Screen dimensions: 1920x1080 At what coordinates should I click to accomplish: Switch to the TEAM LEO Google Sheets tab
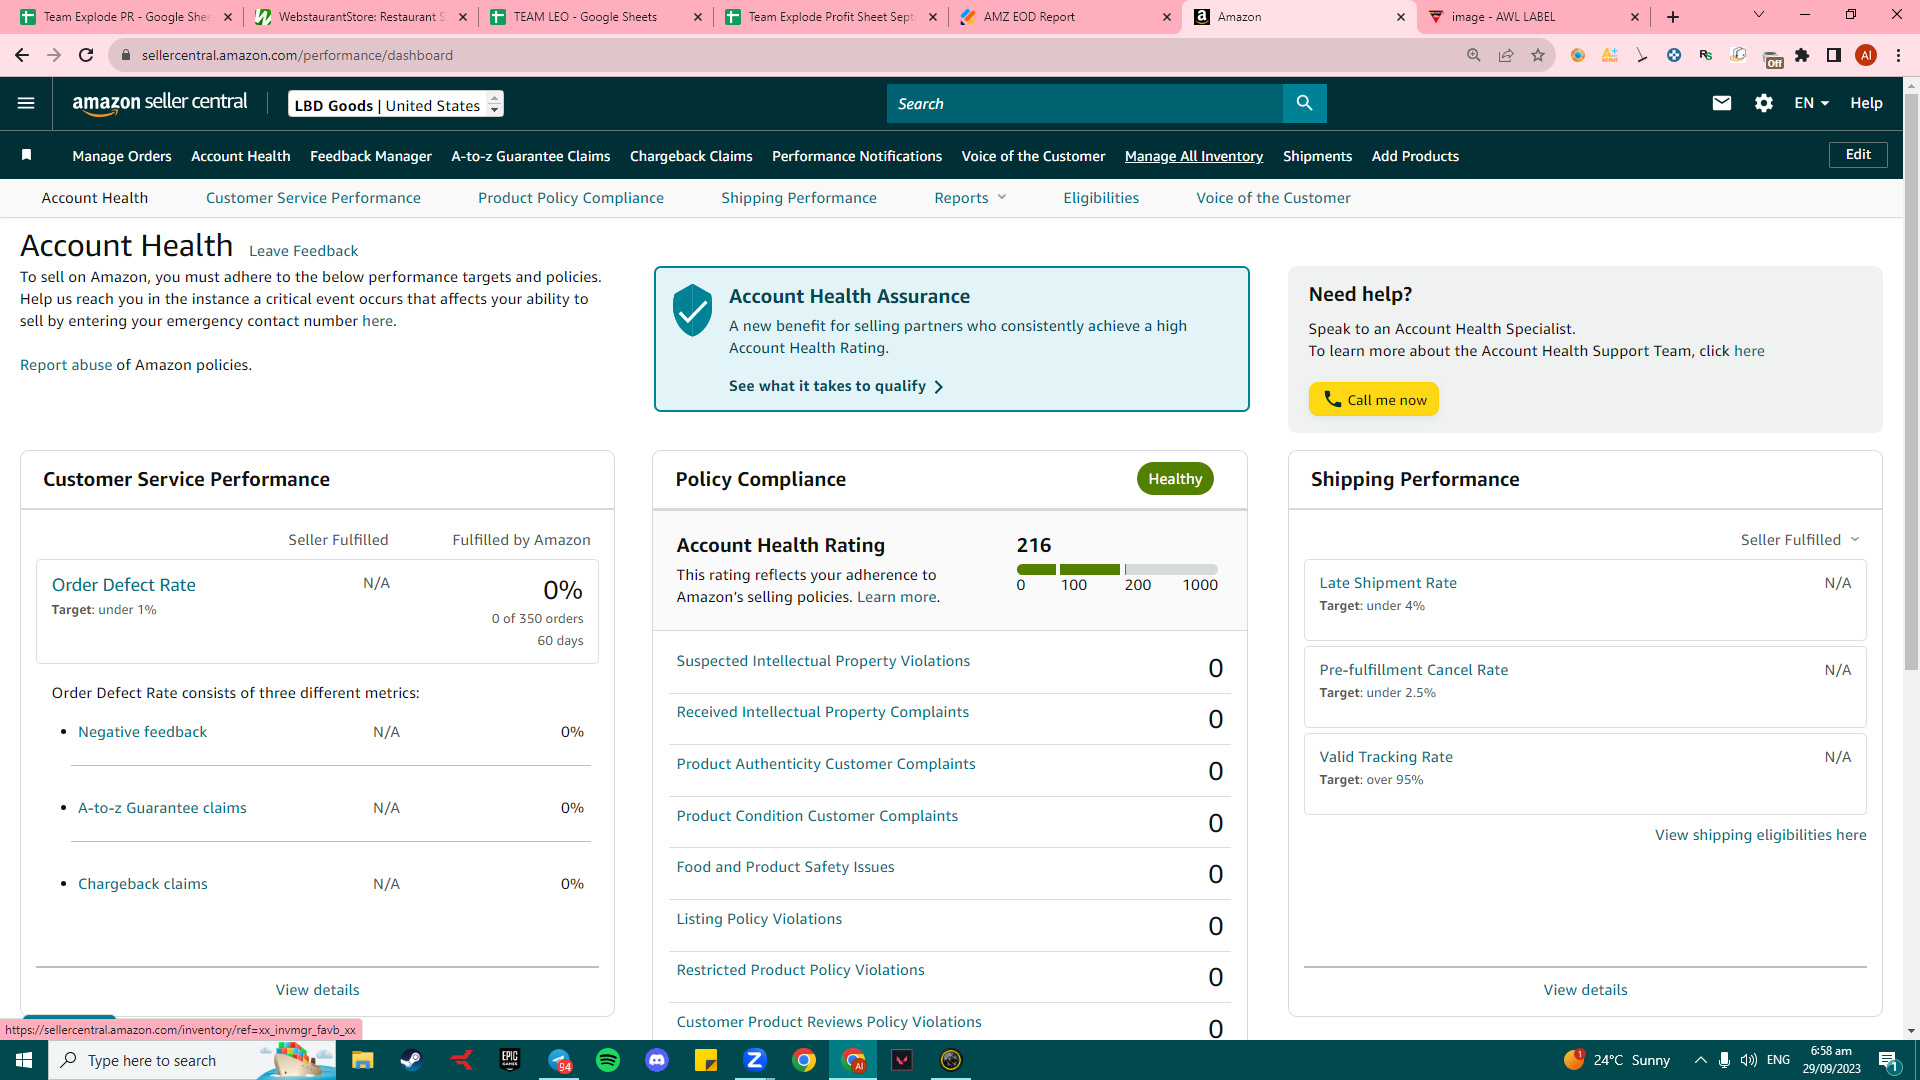tap(596, 17)
